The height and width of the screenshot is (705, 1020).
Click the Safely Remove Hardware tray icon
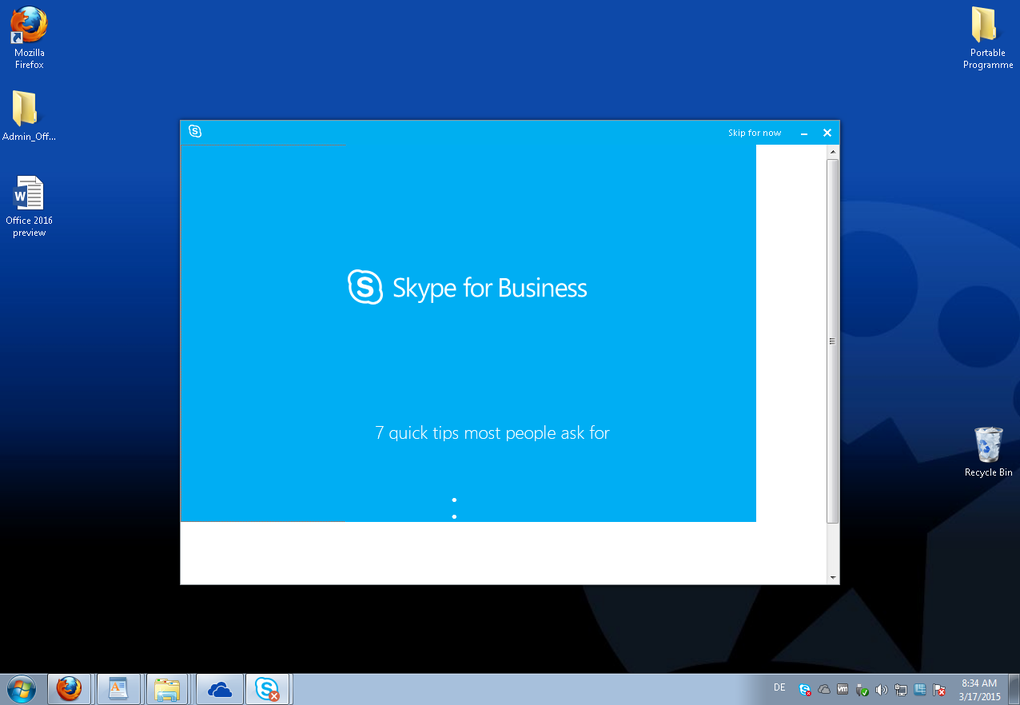(862, 690)
